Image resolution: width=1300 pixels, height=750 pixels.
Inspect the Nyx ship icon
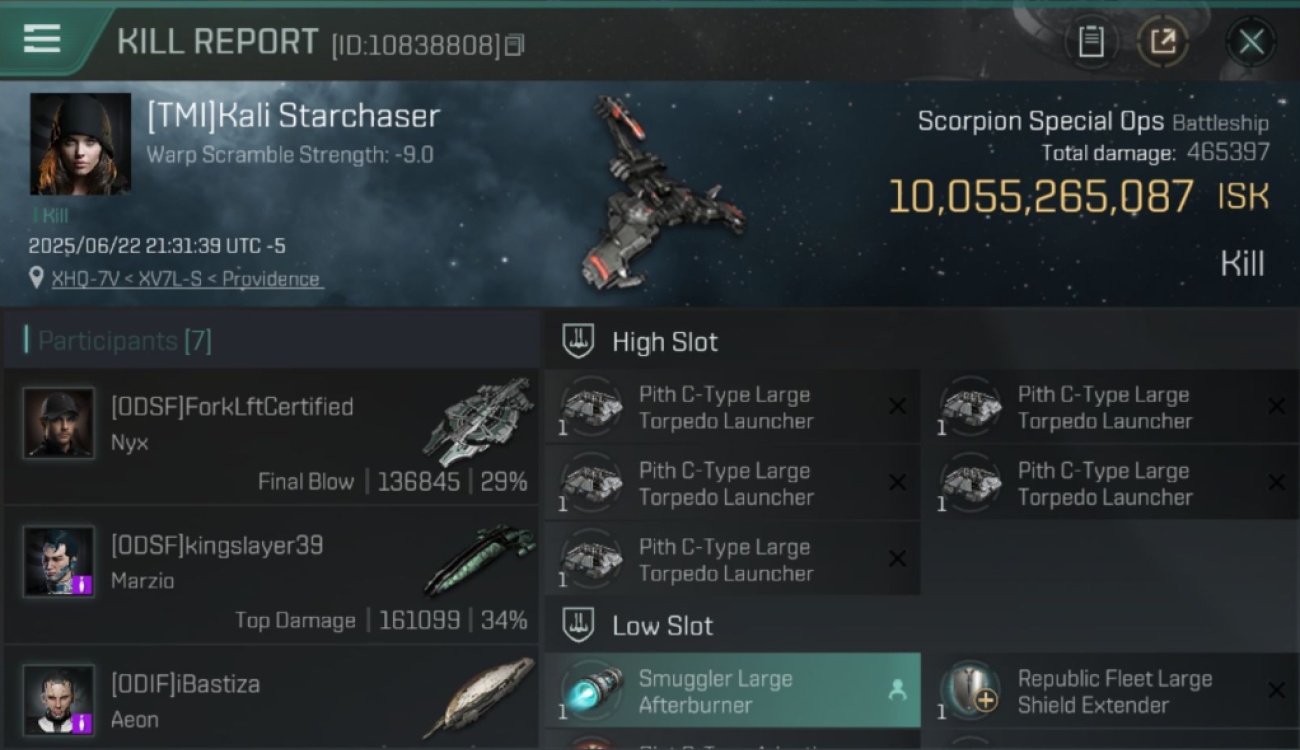coord(477,421)
